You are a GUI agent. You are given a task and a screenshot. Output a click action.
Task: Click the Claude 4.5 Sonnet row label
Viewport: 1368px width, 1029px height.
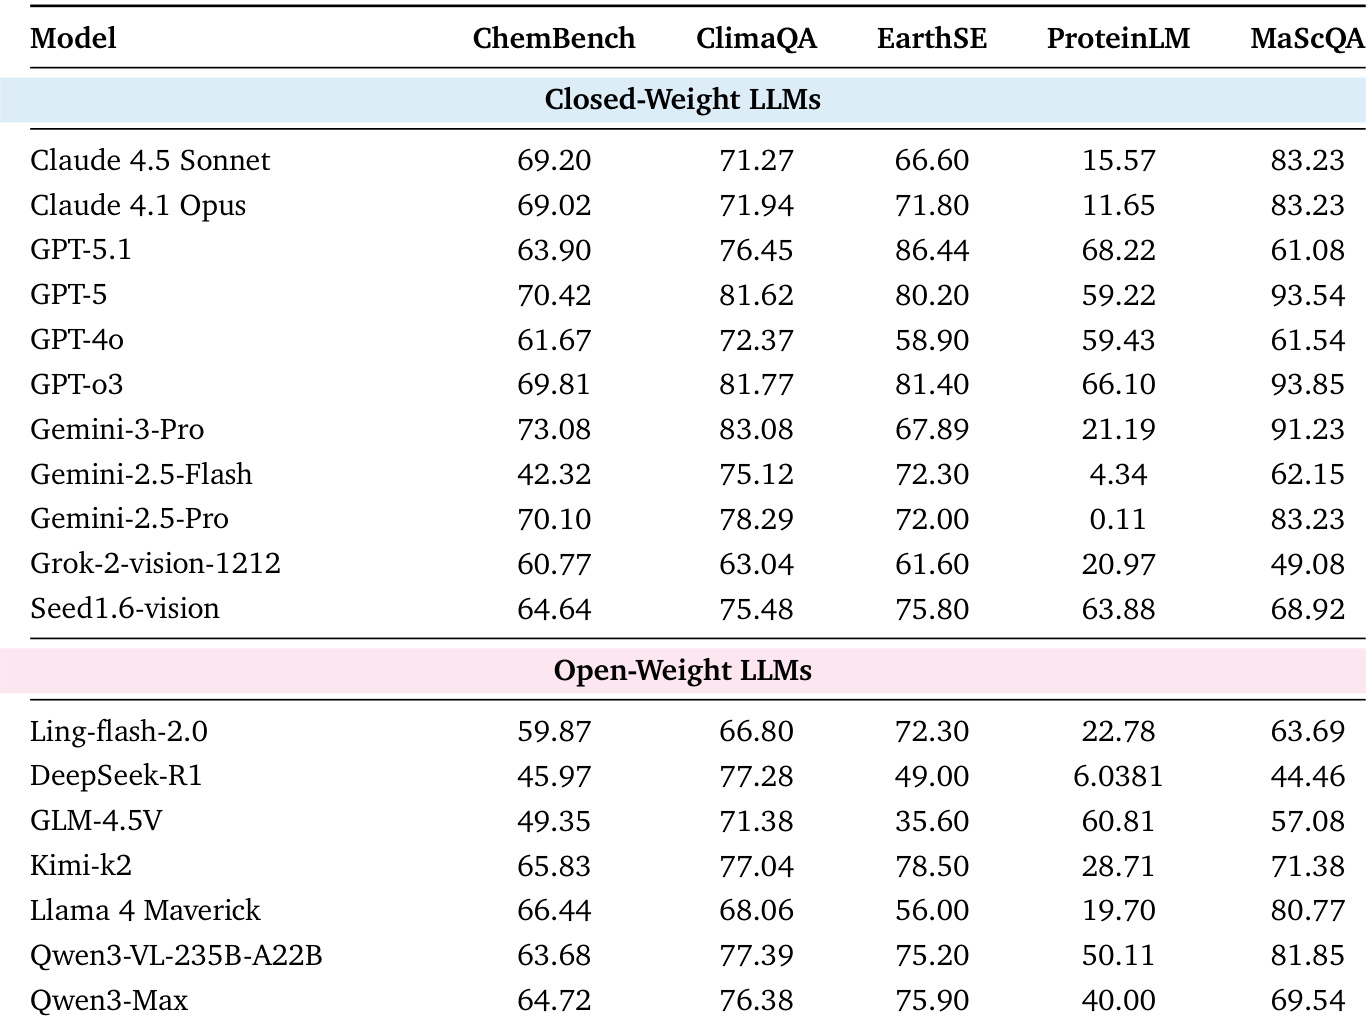pos(150,160)
